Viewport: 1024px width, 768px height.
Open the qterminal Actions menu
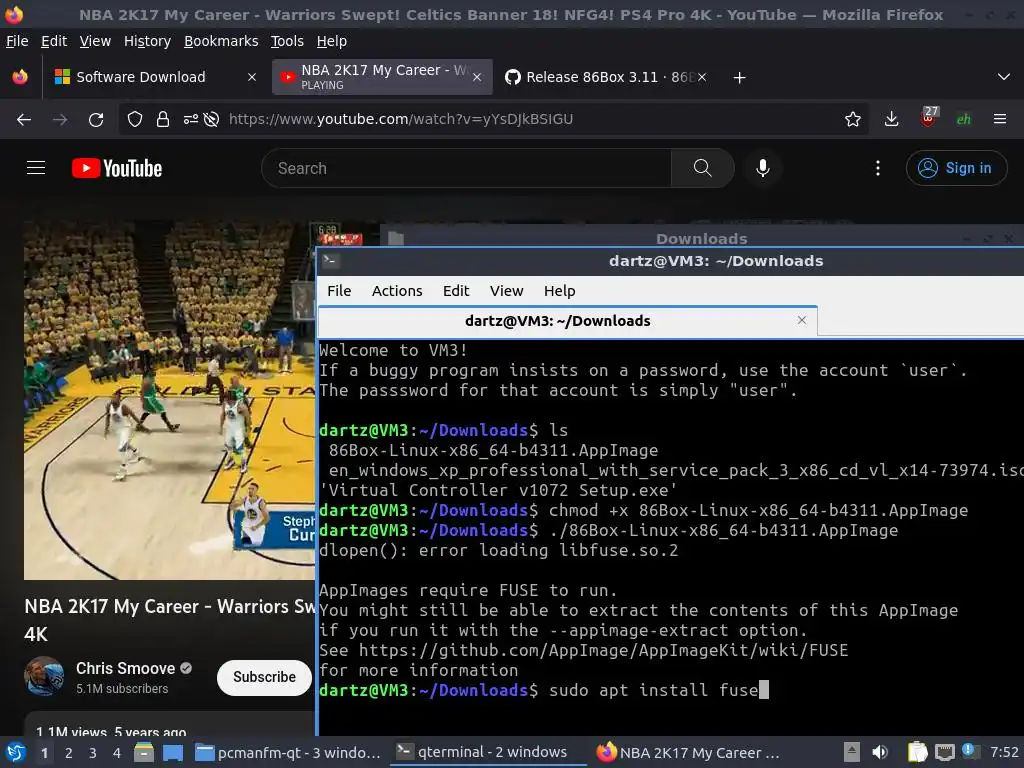click(x=397, y=291)
